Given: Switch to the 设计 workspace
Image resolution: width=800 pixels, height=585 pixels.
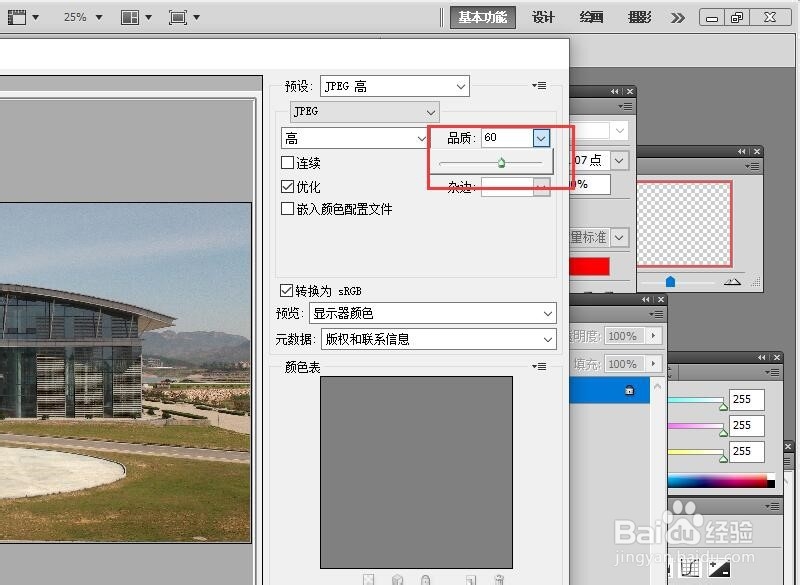Looking at the screenshot, I should pos(543,17).
